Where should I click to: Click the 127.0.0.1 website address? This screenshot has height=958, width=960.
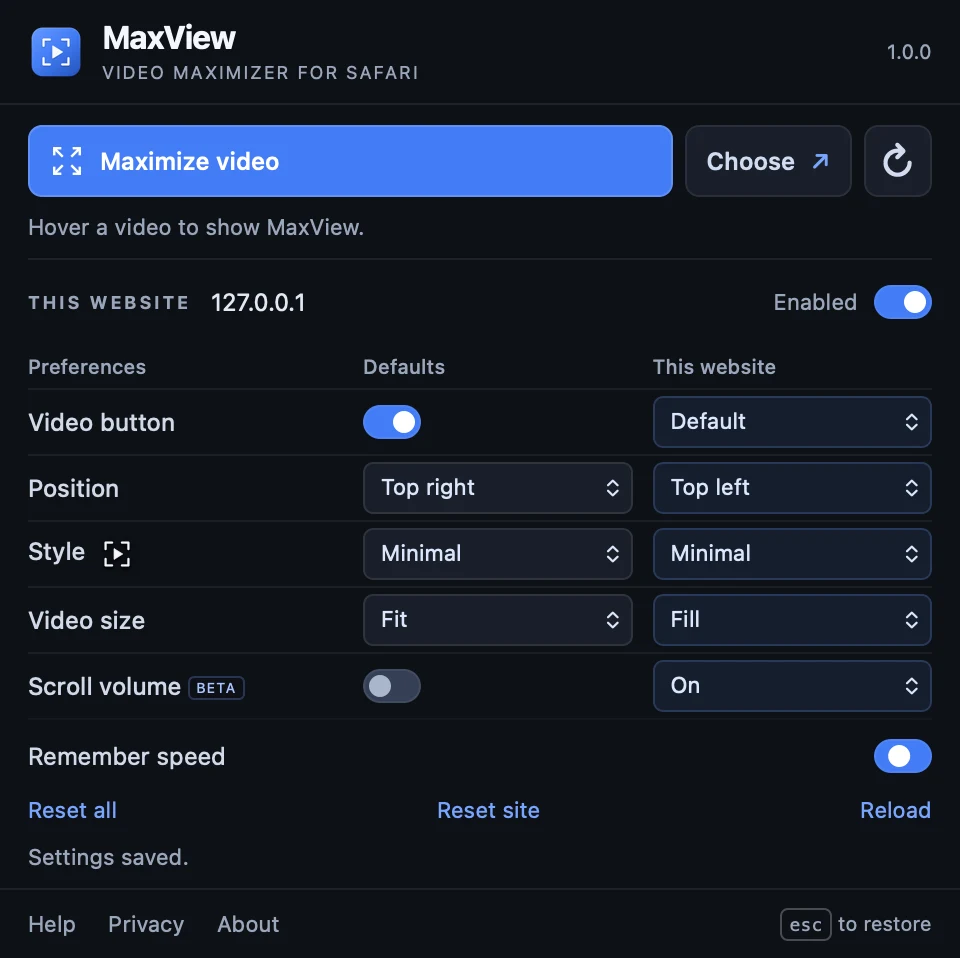tap(258, 302)
